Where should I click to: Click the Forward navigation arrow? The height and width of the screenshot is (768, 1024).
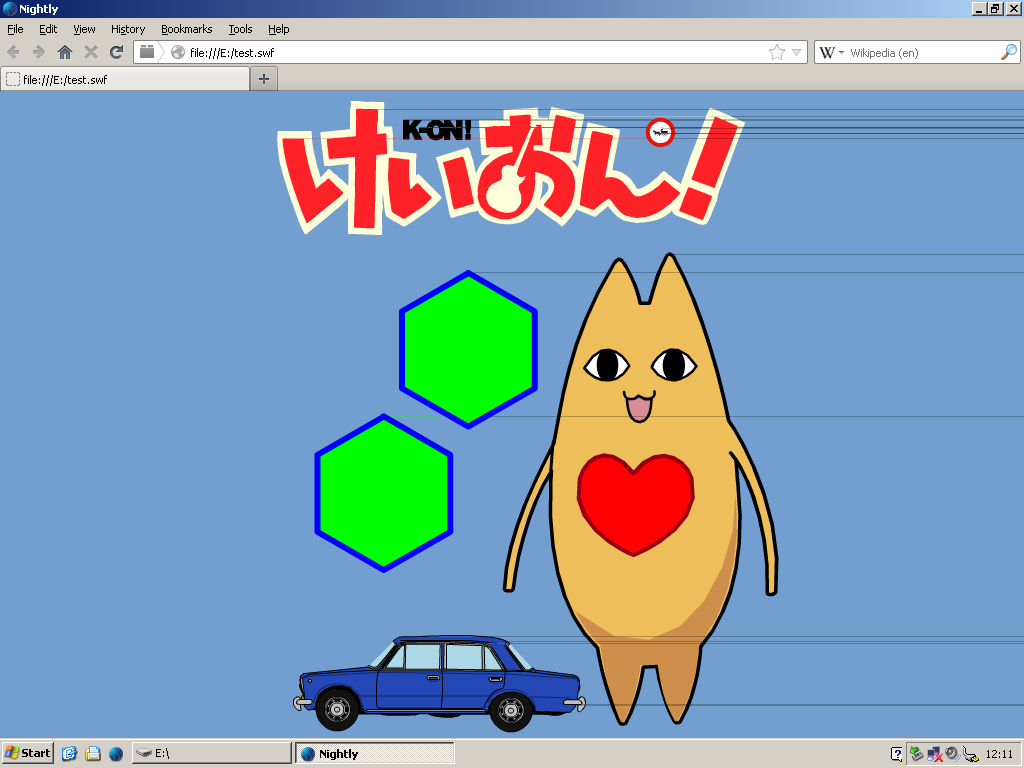39,52
